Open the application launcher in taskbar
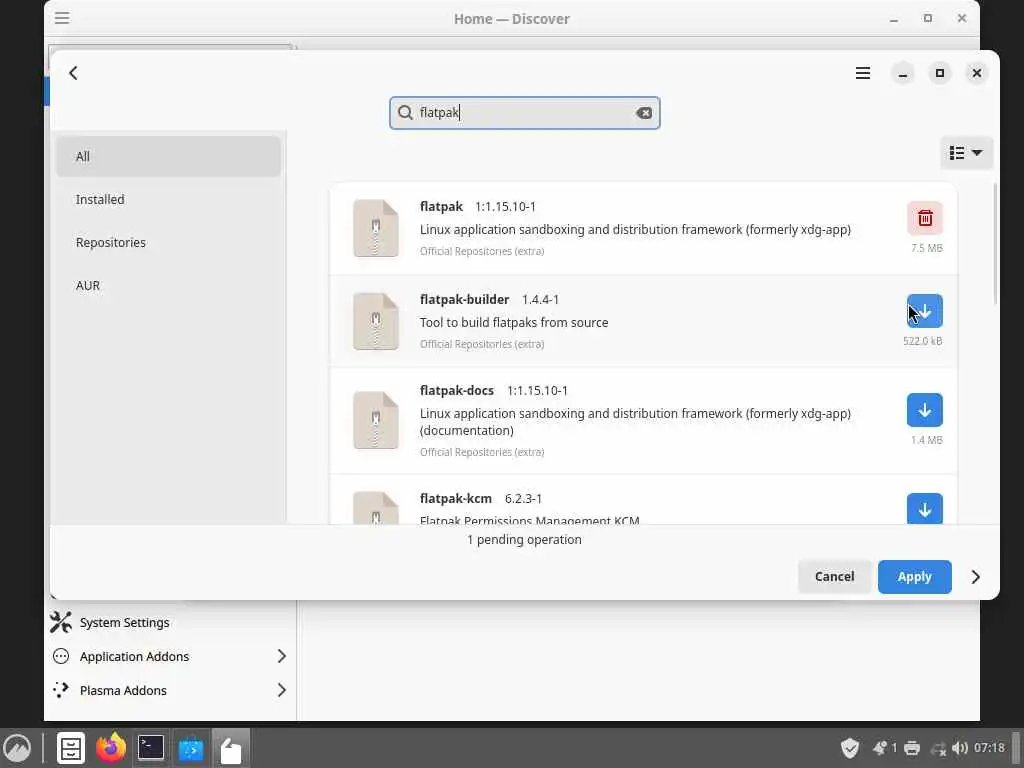Screen dimensions: 1024x768 18,748
